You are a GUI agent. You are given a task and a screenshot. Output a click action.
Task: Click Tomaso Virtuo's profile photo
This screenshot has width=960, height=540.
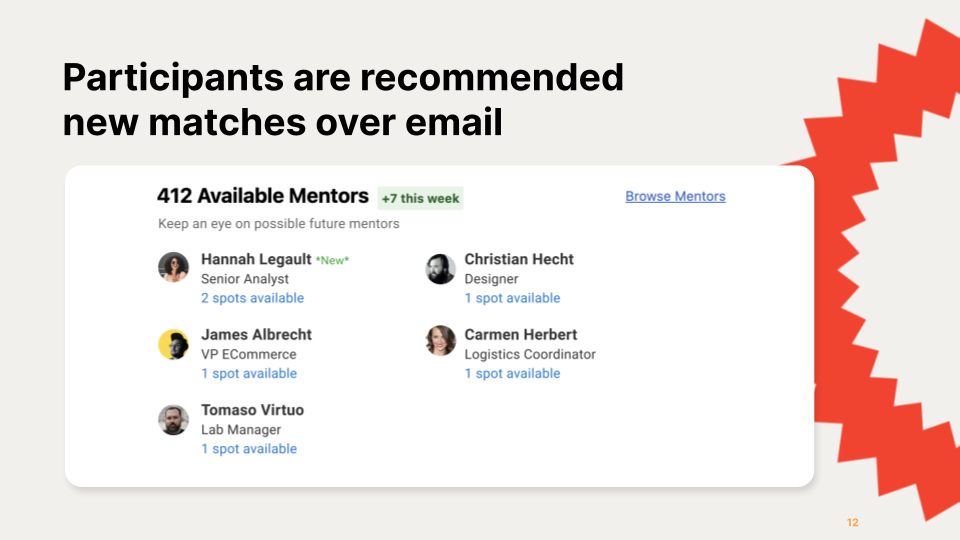tap(174, 419)
